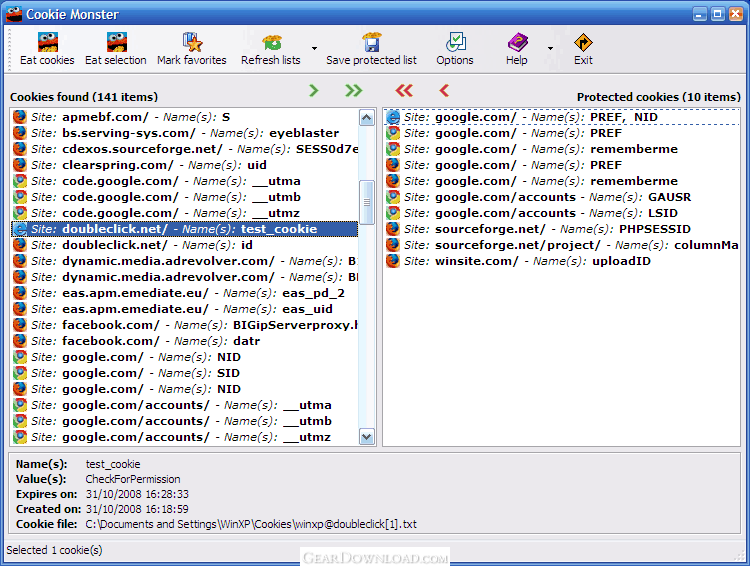Screen dimensions: 750x566
Task: Expand the Help dropdown arrow
Action: [550, 48]
